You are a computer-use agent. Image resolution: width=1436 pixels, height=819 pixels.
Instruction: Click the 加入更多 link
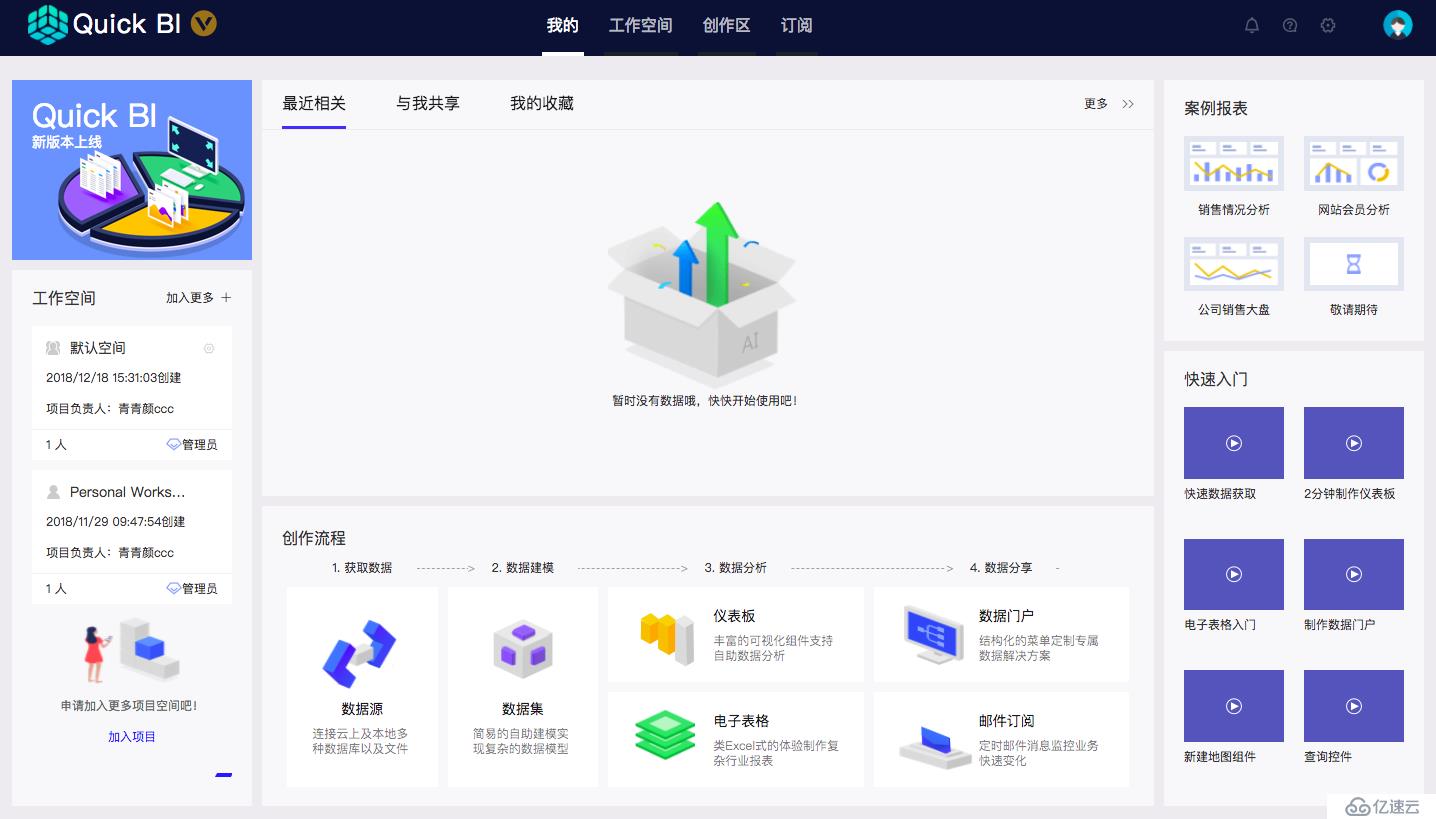pos(190,298)
